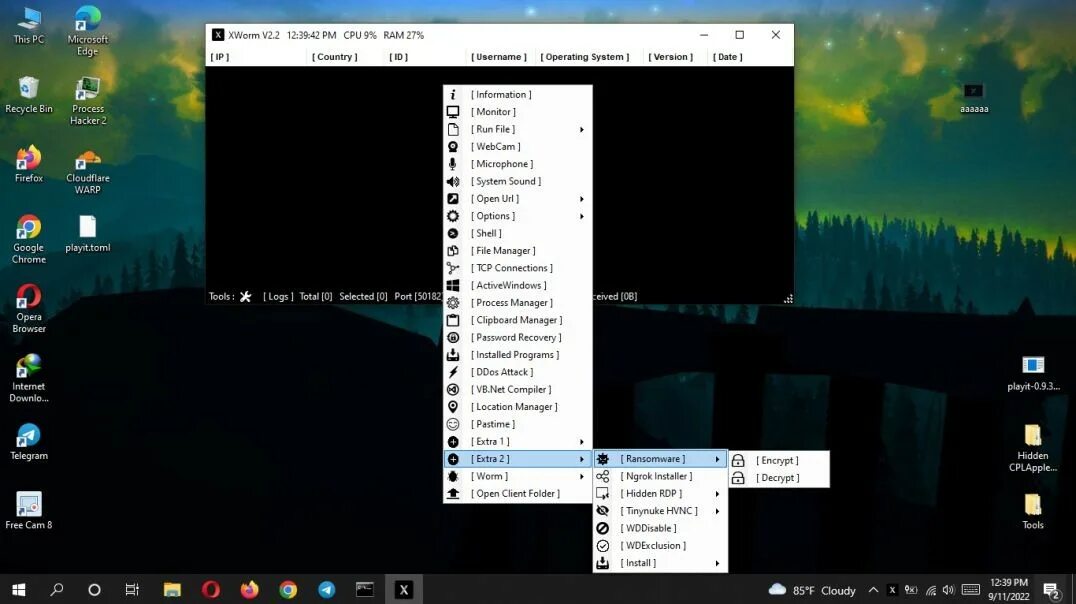Viewport: 1076px width, 604px height.
Task: Open File Manager via its icon
Action: point(453,251)
